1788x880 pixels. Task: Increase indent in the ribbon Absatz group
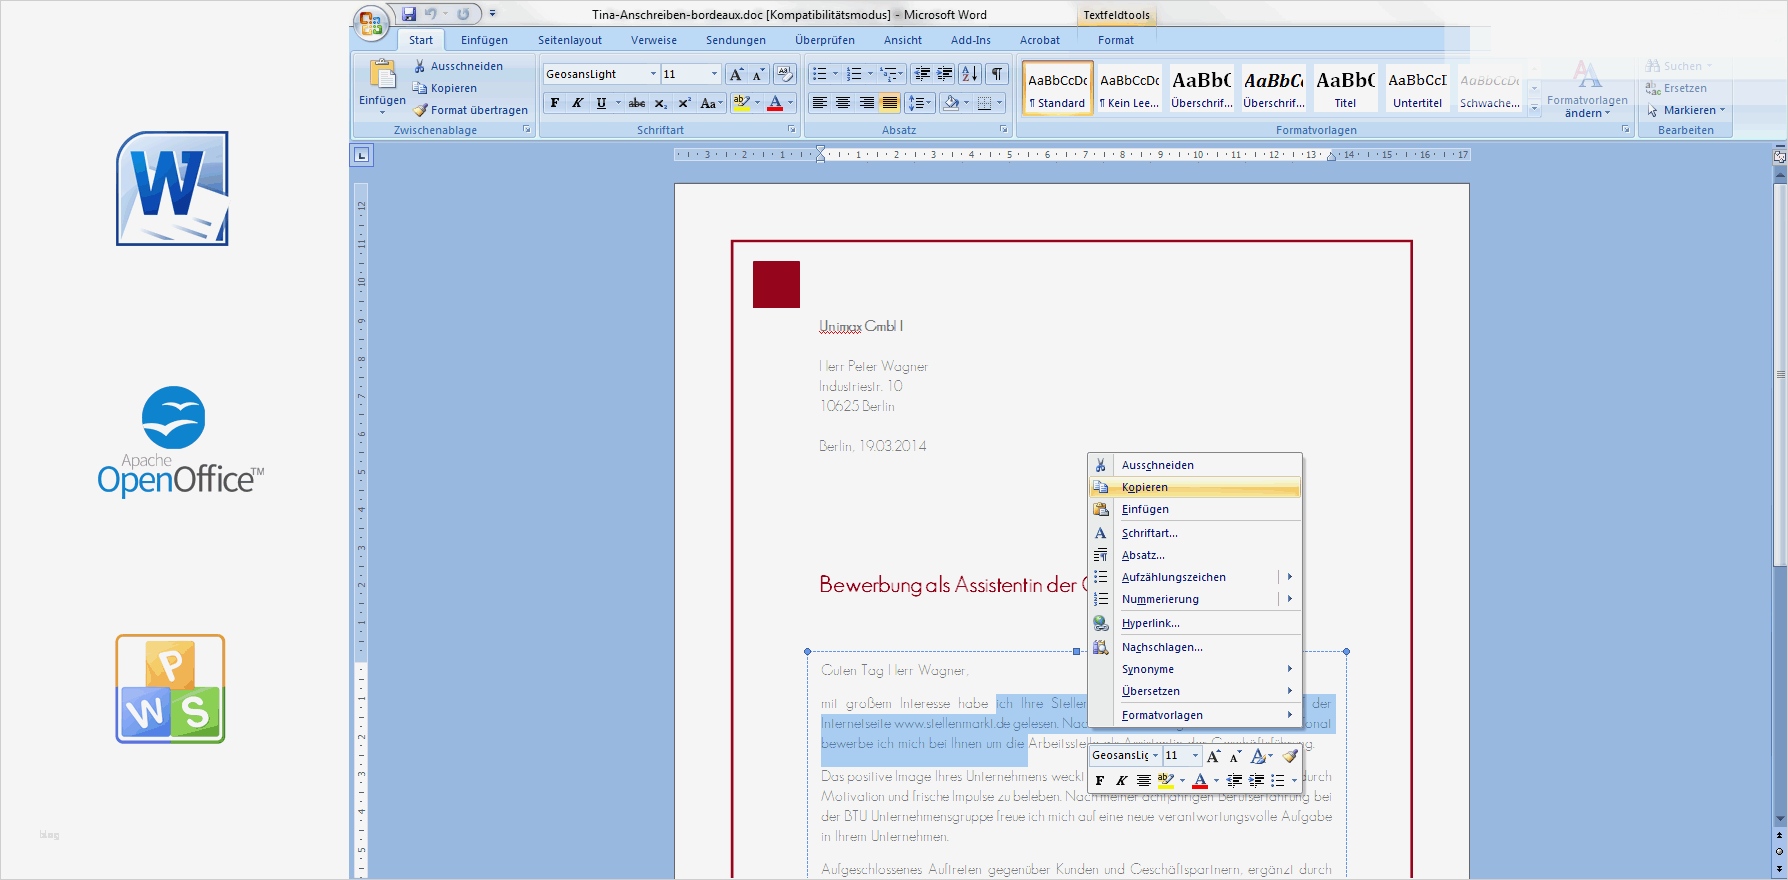point(944,74)
